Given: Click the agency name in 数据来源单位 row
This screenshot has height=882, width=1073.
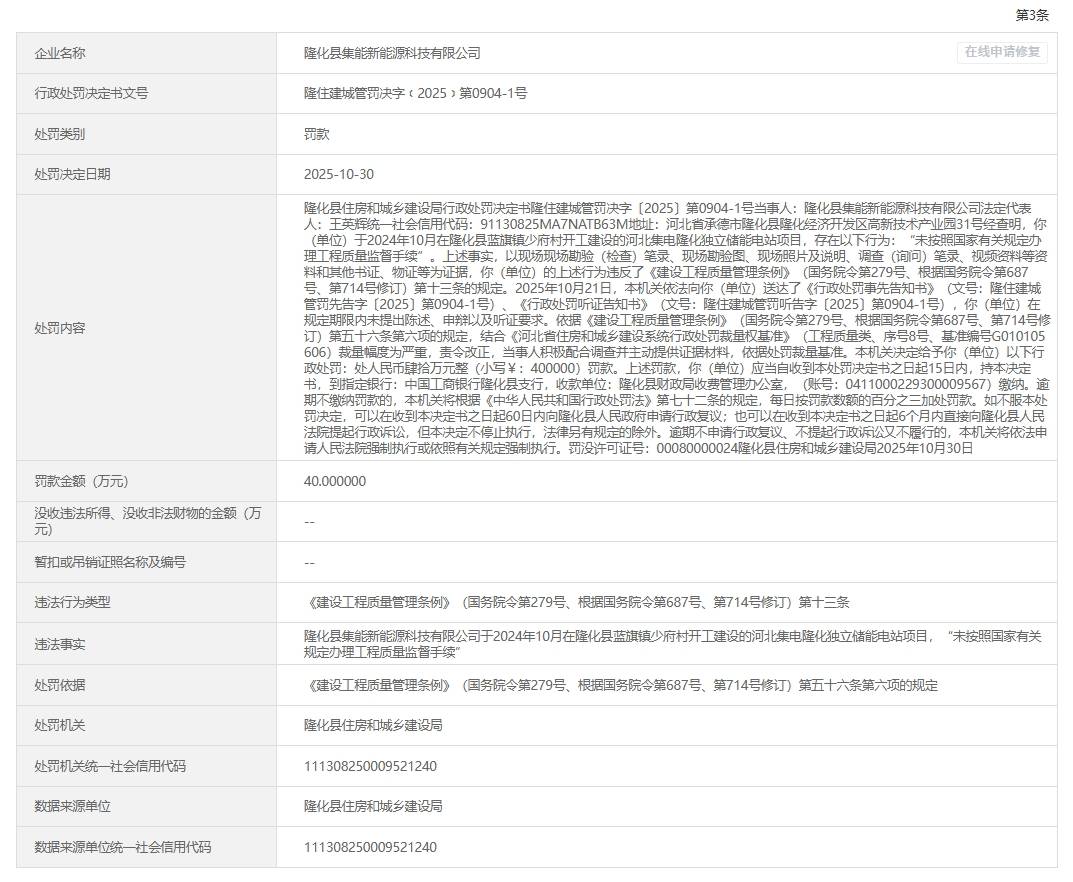Looking at the screenshot, I should (x=373, y=806).
